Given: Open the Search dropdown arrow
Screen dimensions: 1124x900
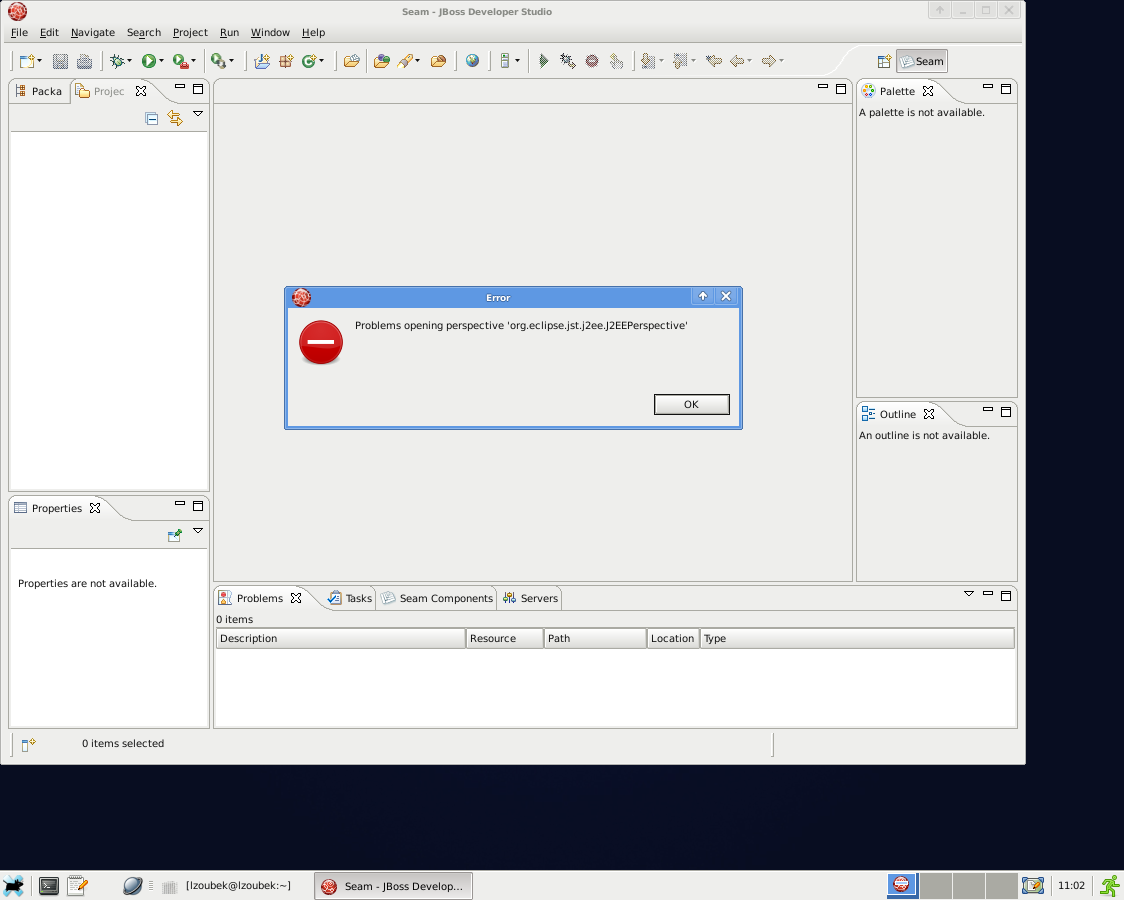Looking at the screenshot, I should (418, 62).
